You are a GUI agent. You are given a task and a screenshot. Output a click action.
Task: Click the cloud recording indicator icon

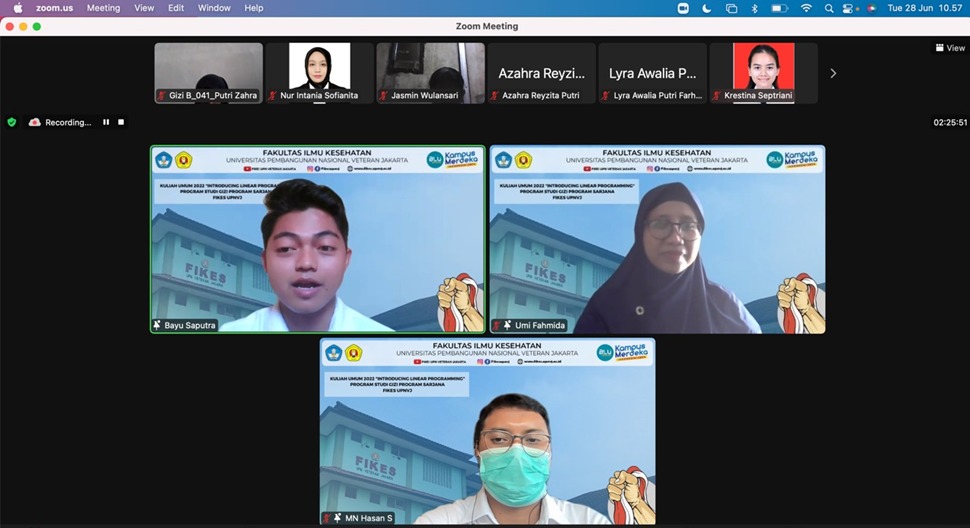(x=35, y=122)
